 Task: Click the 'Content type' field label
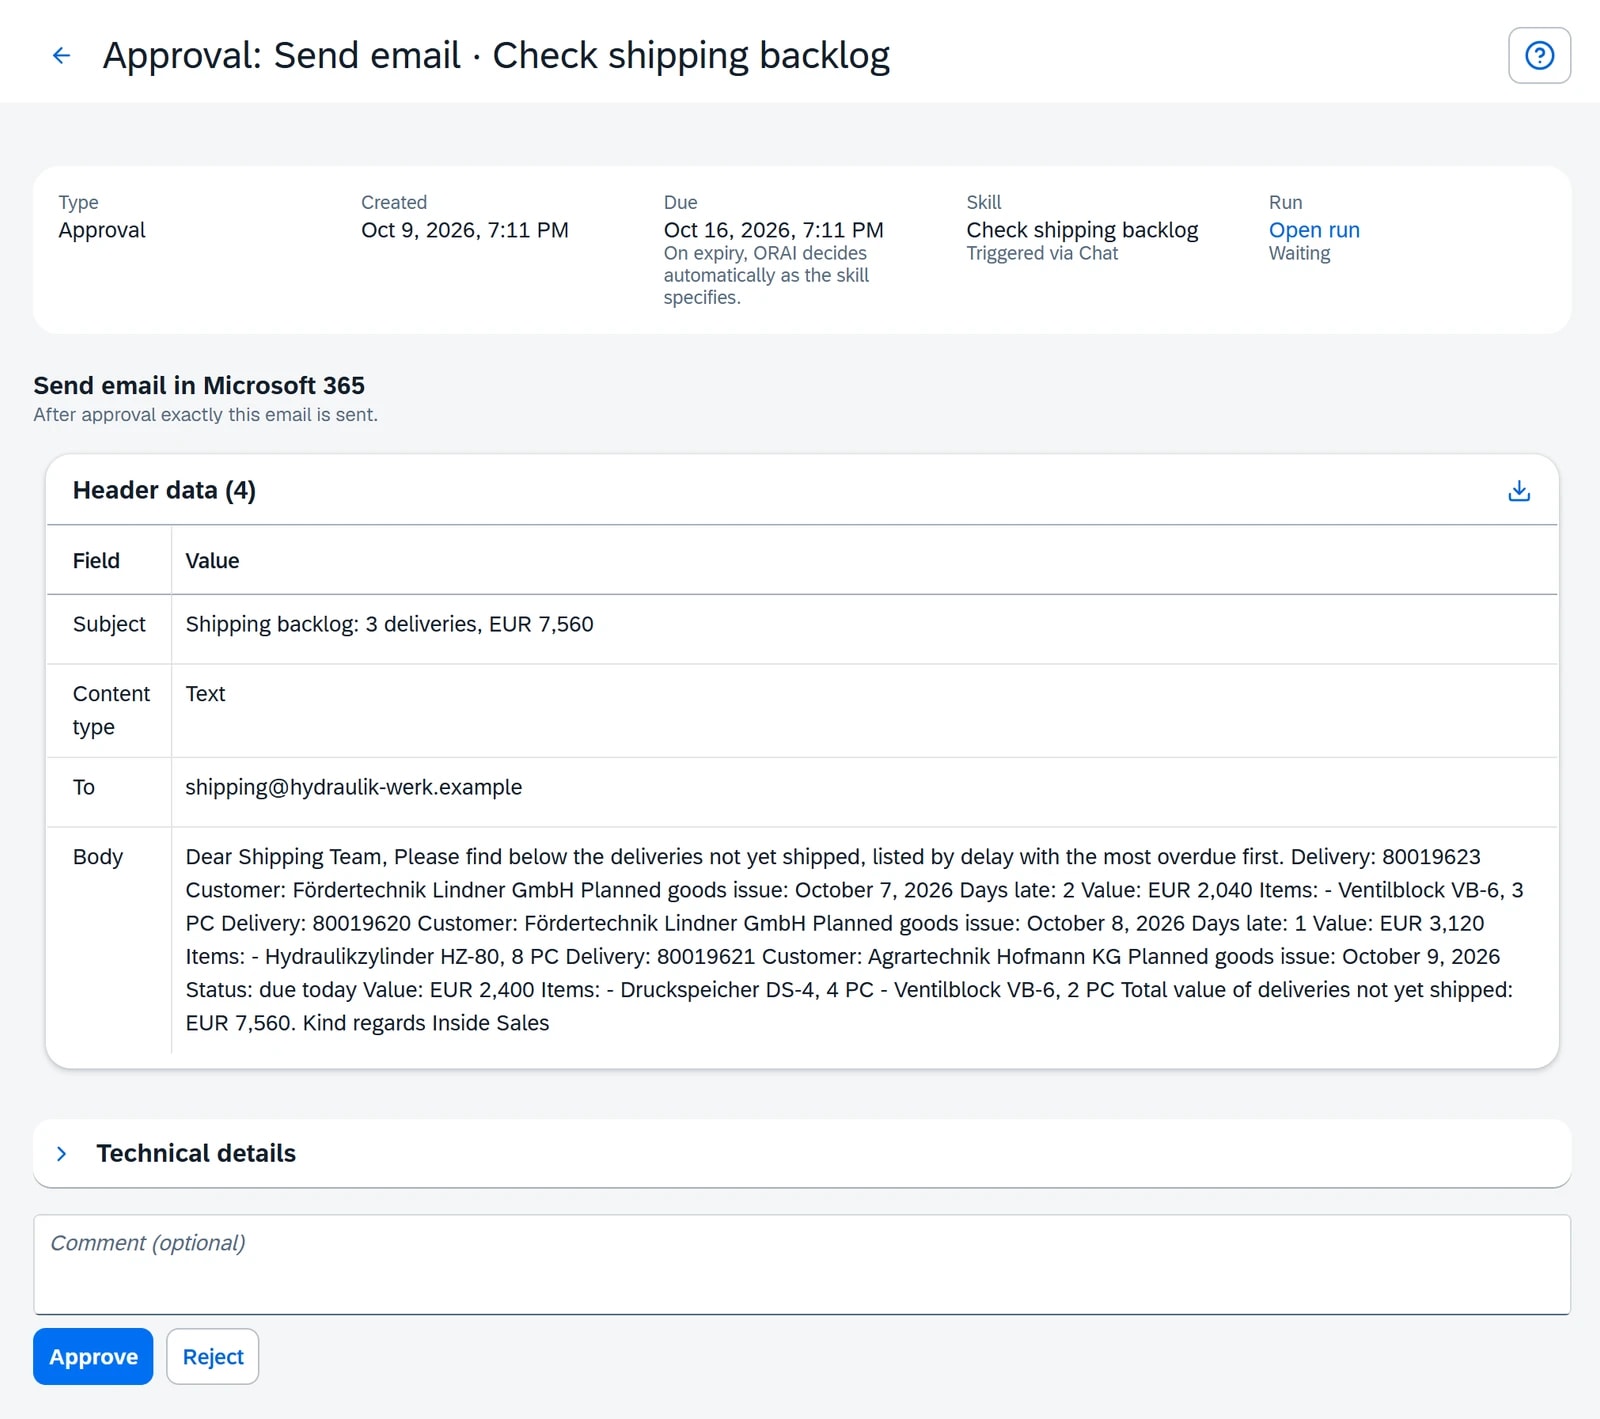tap(111, 710)
